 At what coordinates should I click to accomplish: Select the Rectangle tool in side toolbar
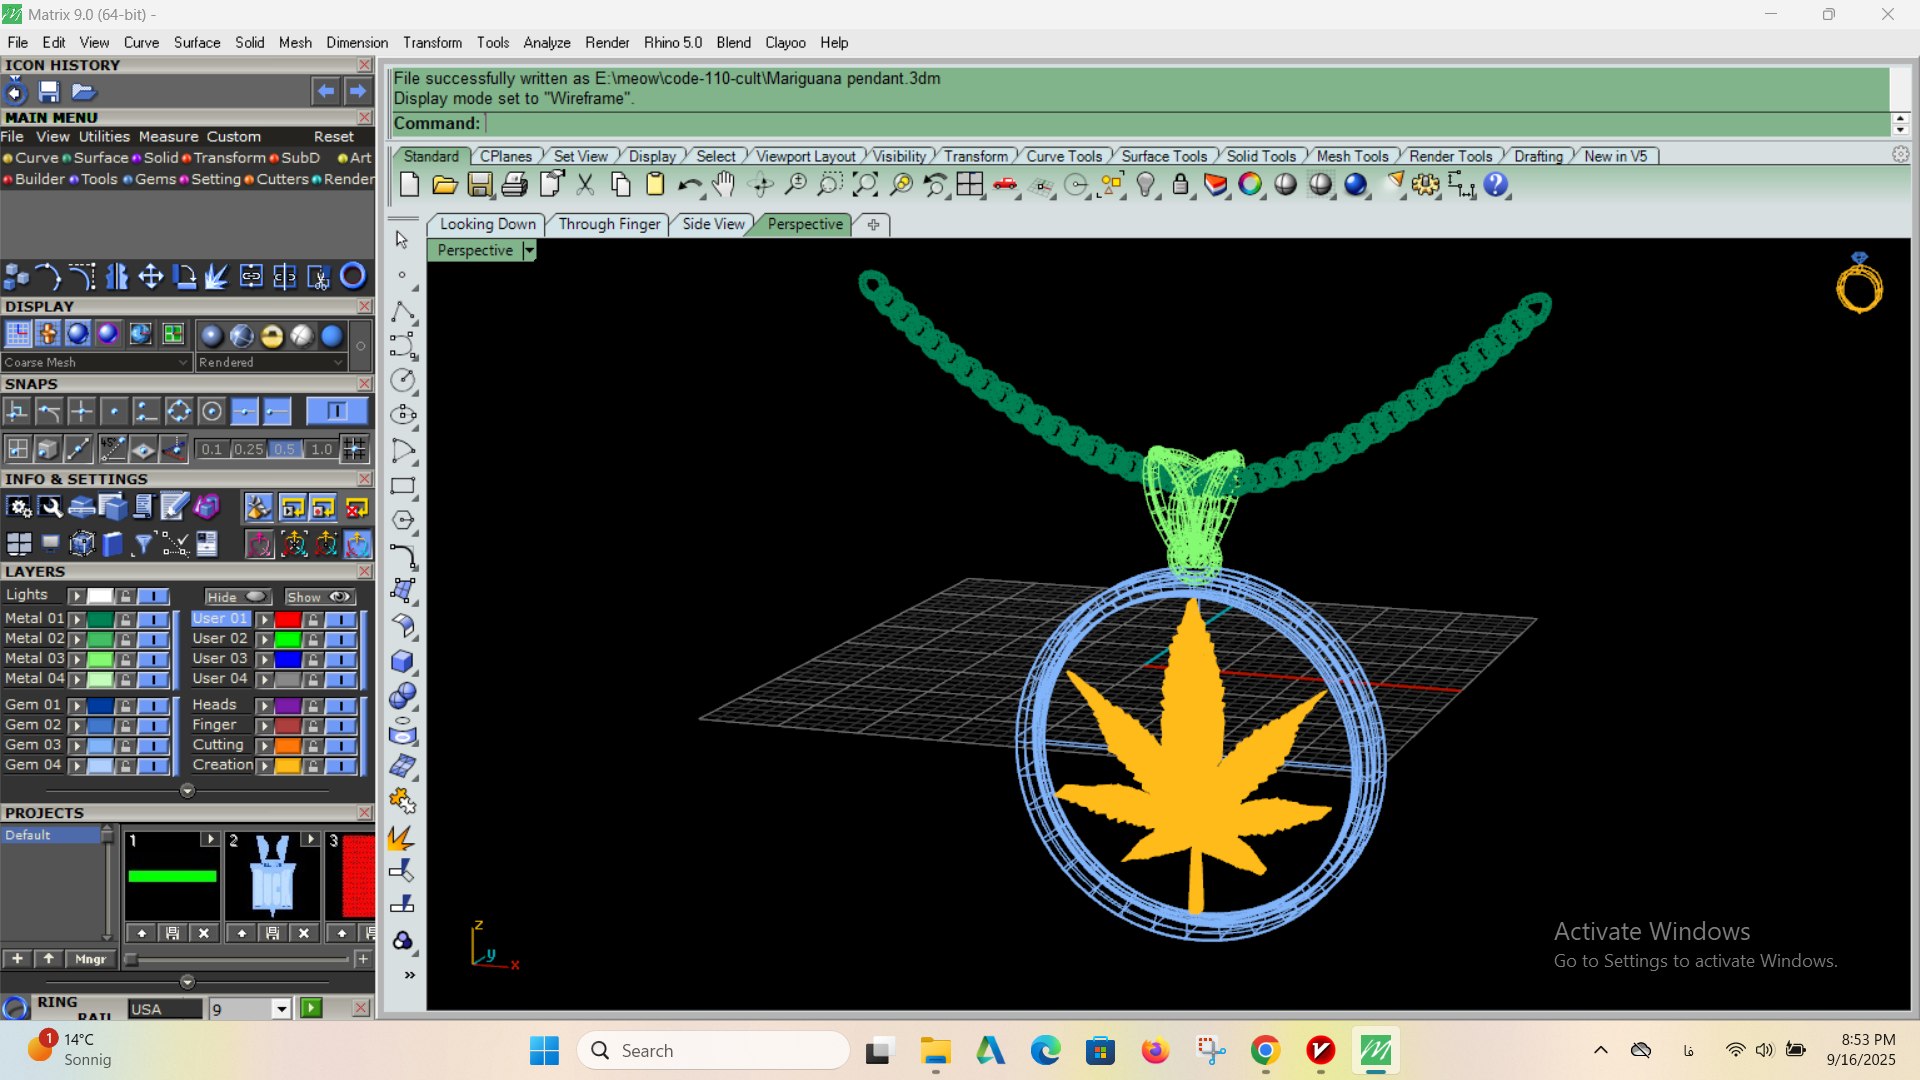click(403, 486)
